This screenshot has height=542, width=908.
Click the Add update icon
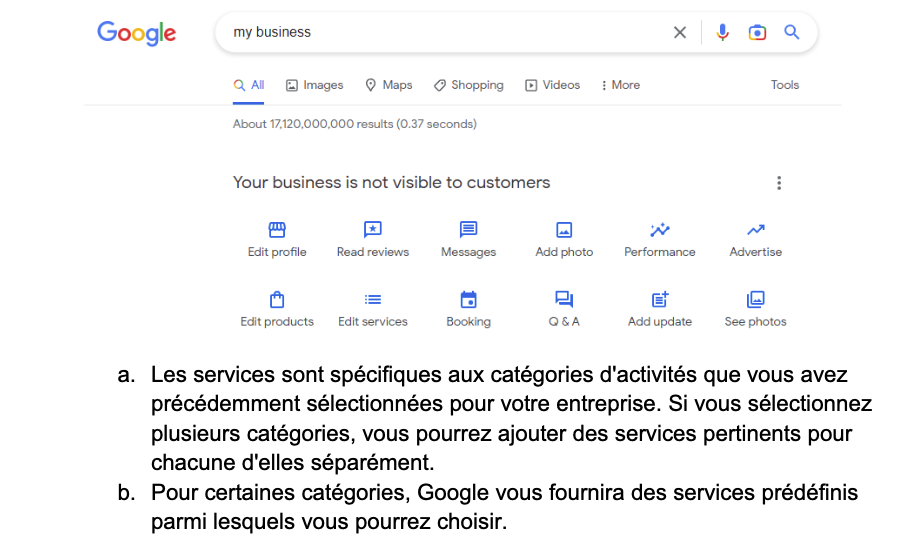pyautogui.click(x=660, y=299)
